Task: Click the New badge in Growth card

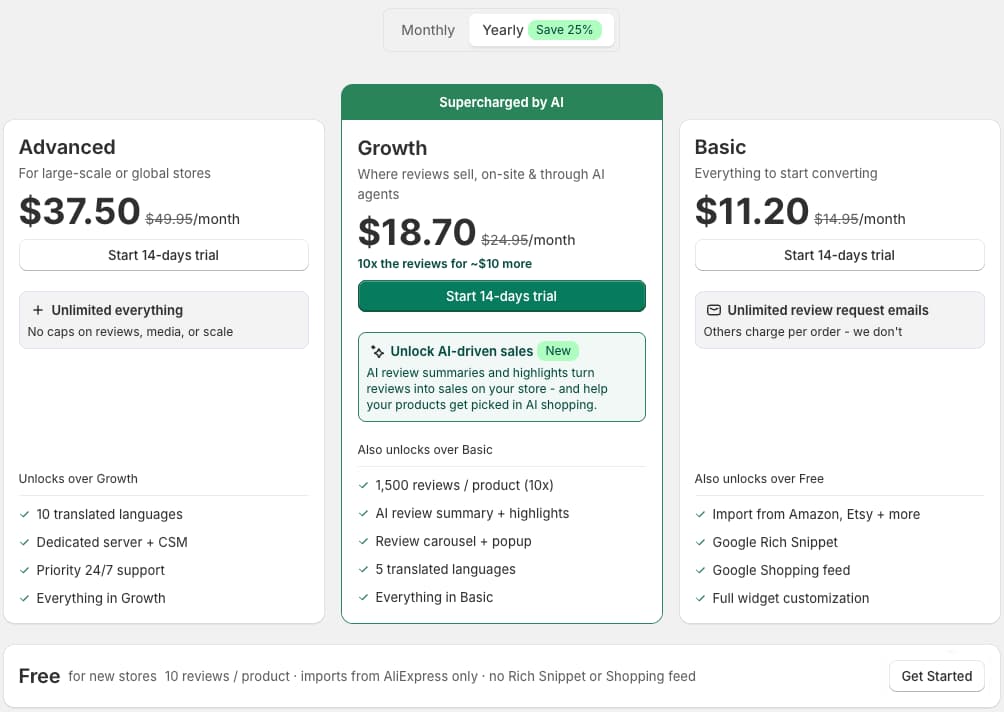Action: click(558, 351)
